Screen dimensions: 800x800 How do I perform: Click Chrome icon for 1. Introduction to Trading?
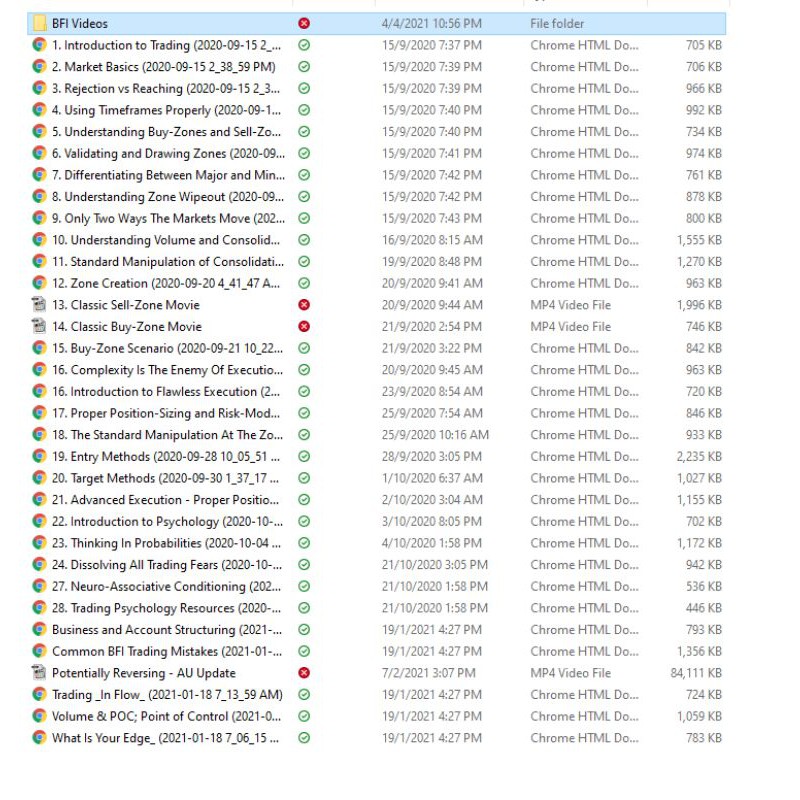click(x=39, y=45)
